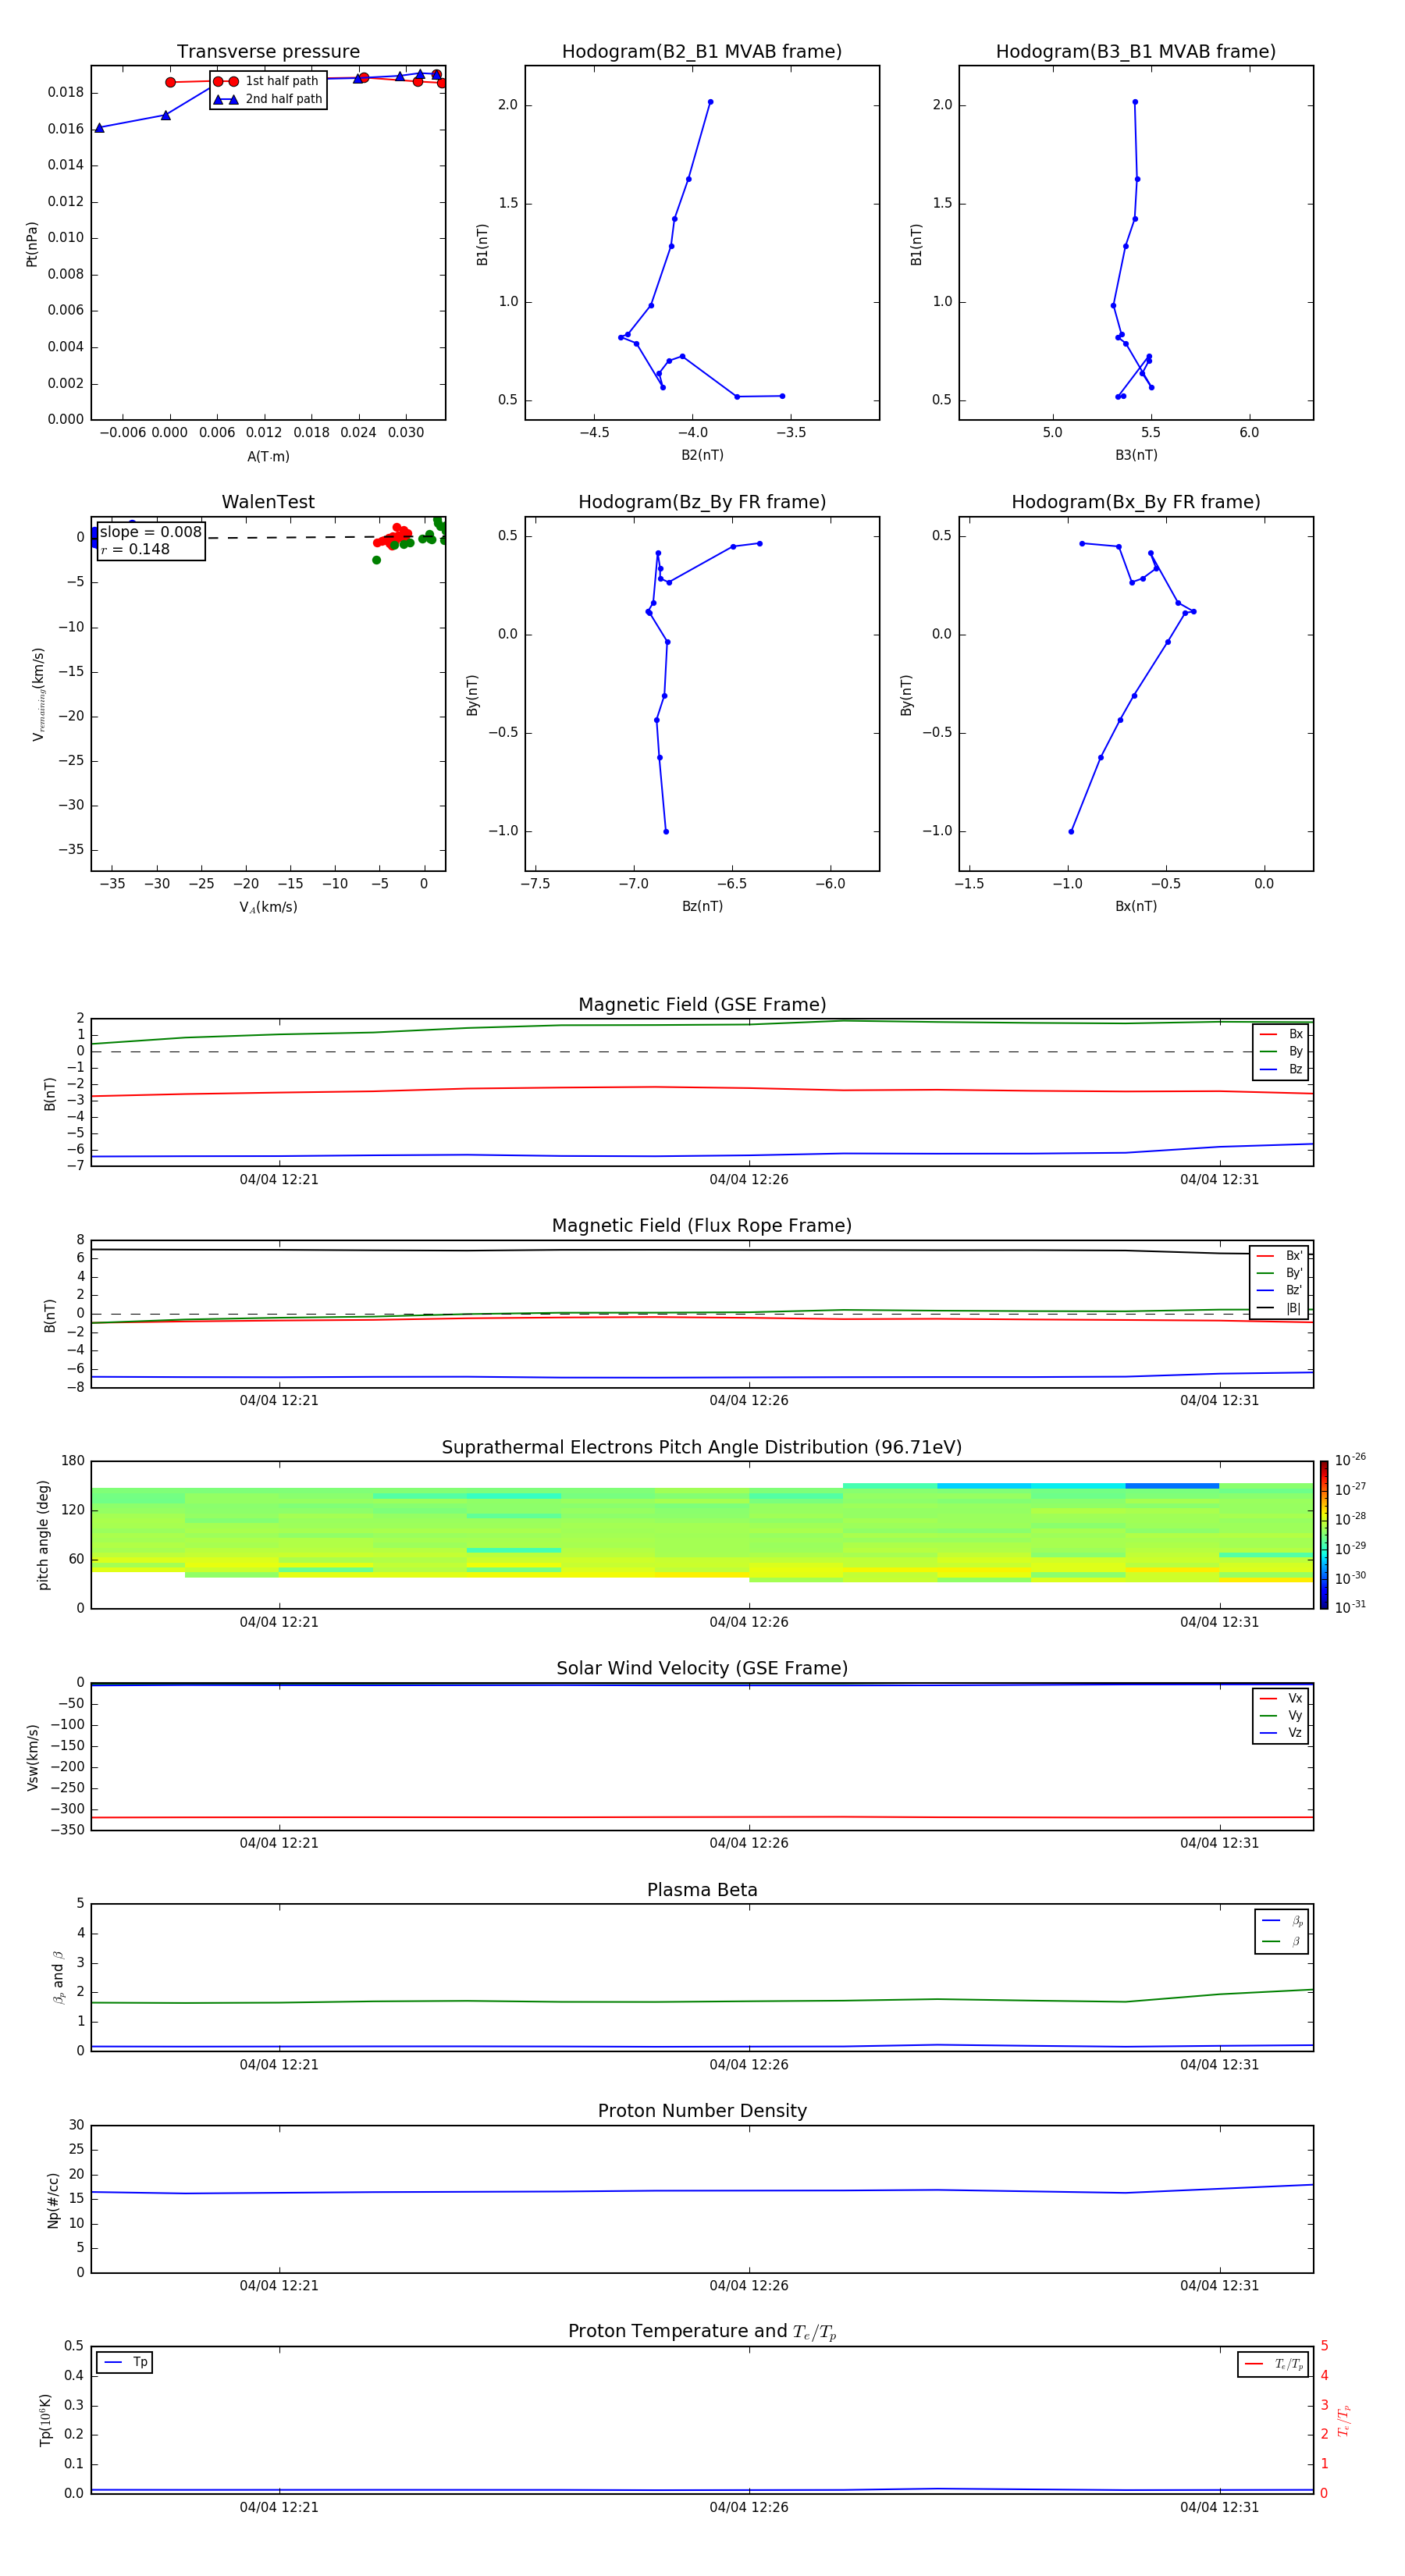Click the Suprathermal Electrons Pitch Angle Distribution title
The width and height of the screenshot is (1405, 2576).
click(x=702, y=1447)
